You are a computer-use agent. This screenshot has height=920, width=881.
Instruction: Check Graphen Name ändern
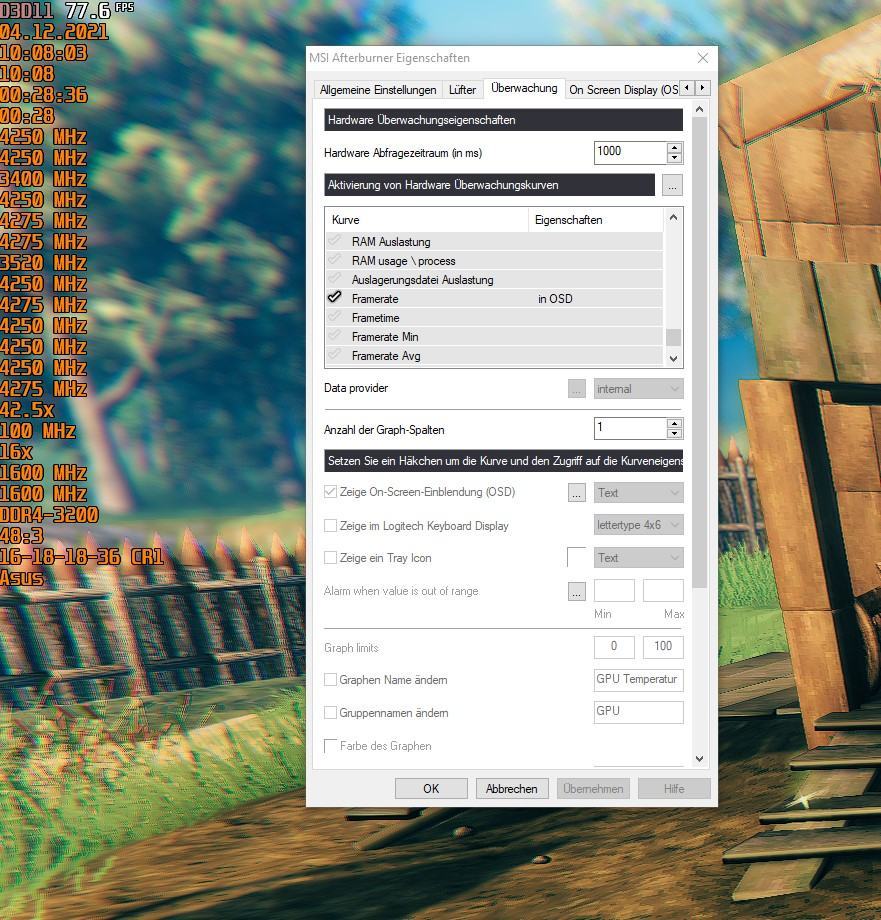(x=330, y=679)
